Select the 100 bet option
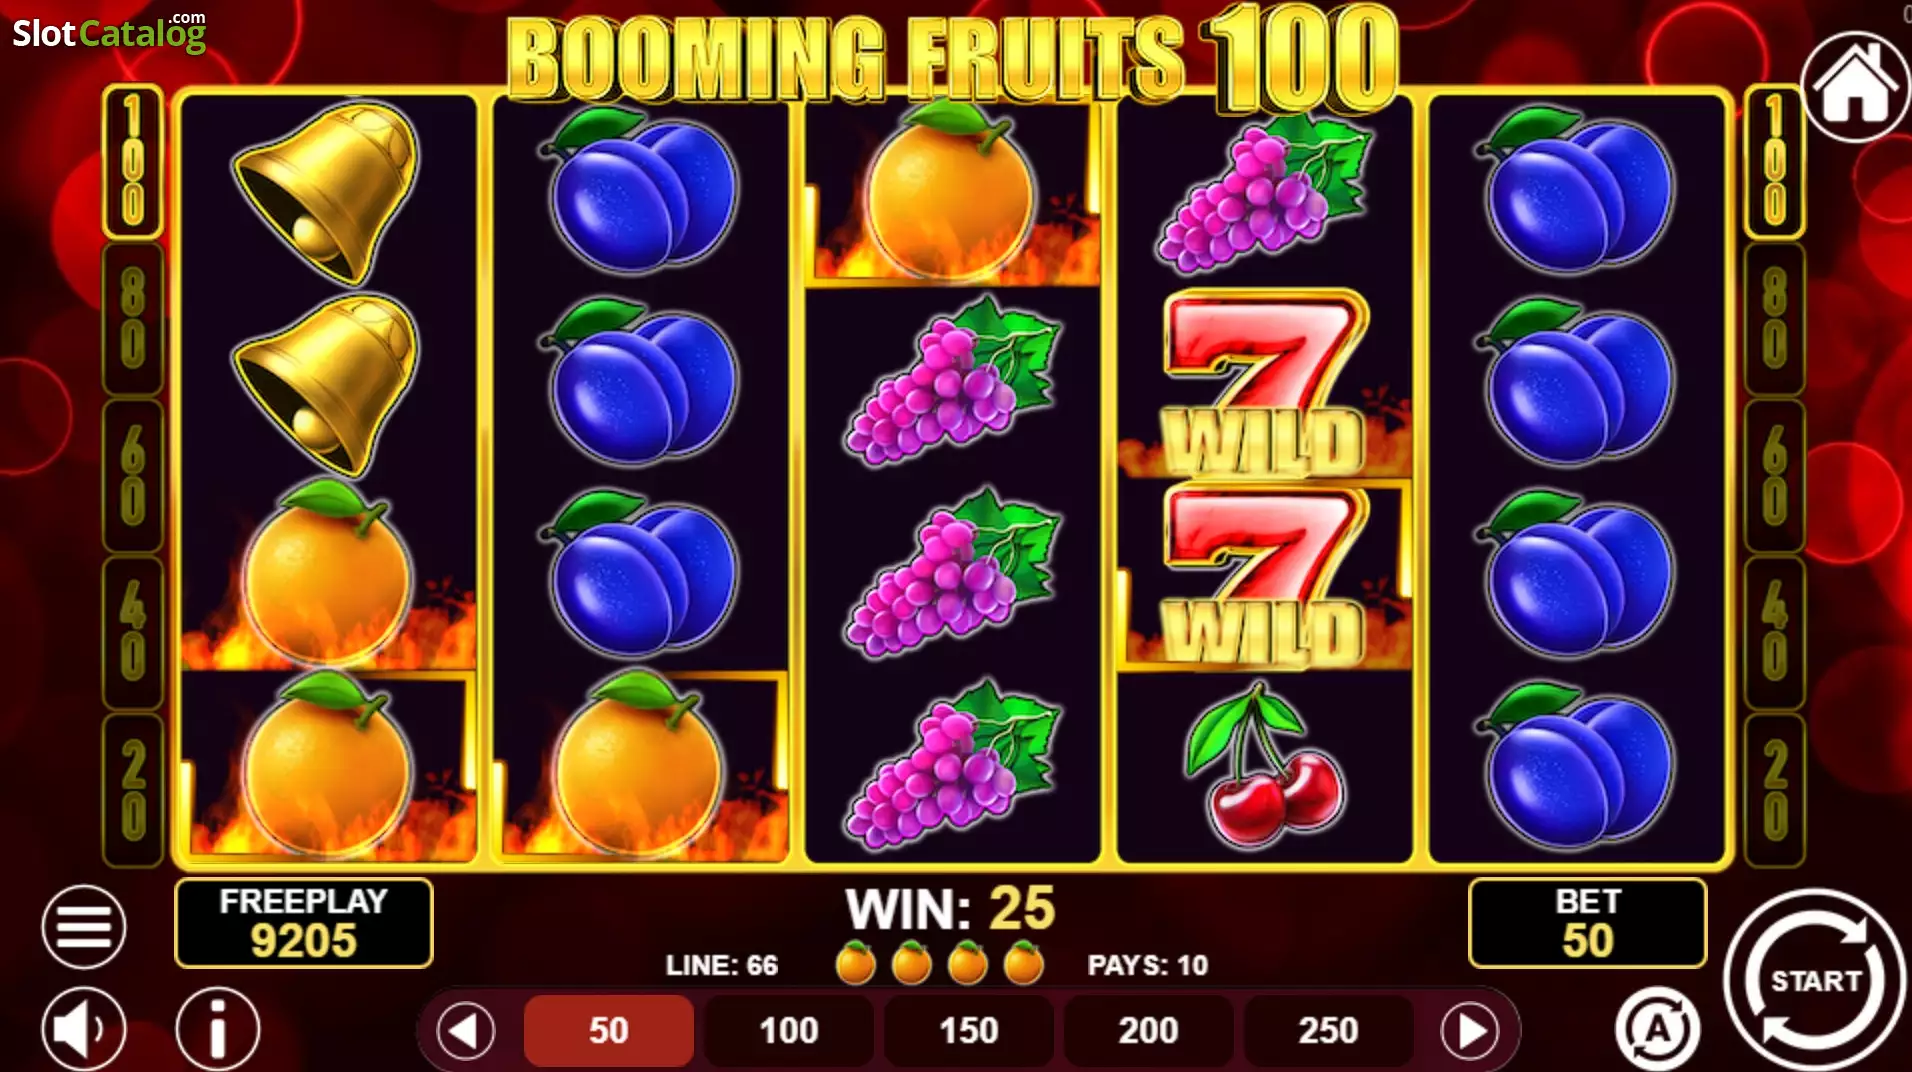1912x1072 pixels. click(789, 1031)
